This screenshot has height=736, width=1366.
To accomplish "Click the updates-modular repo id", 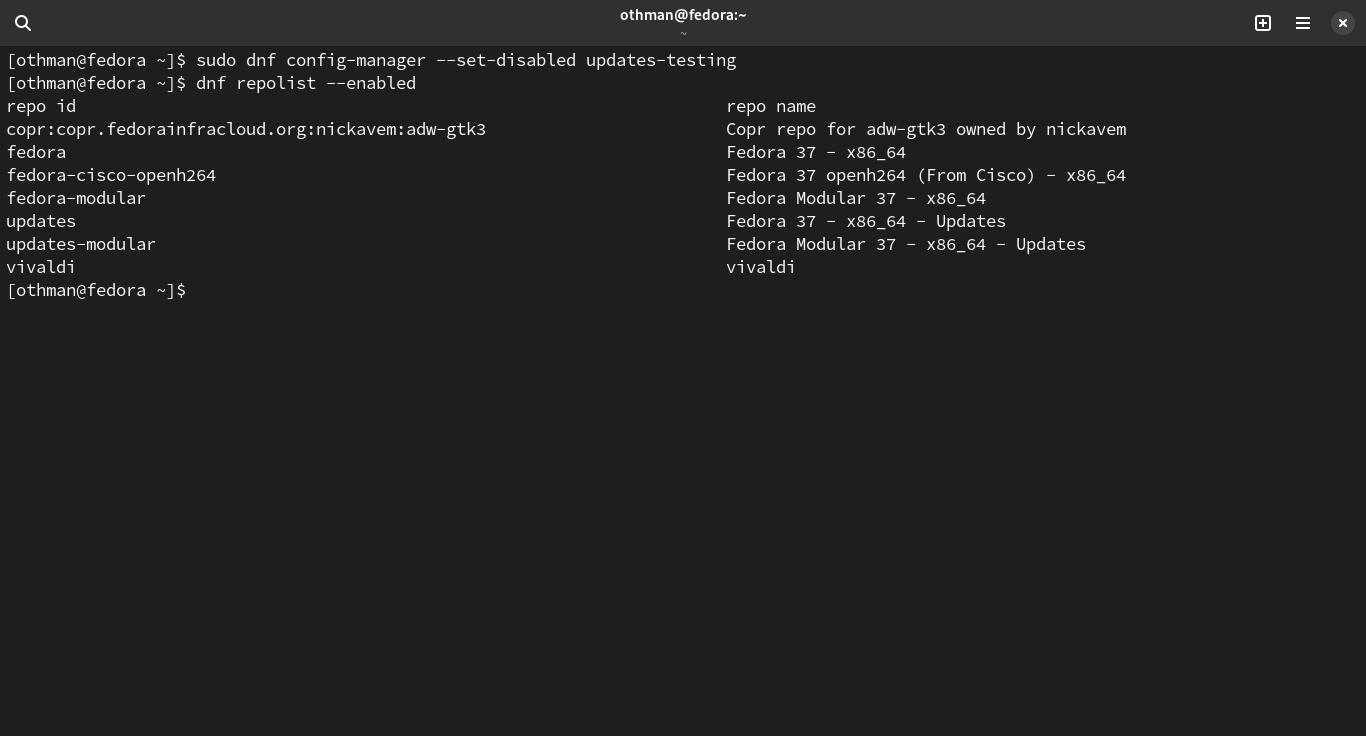I will [x=81, y=244].
